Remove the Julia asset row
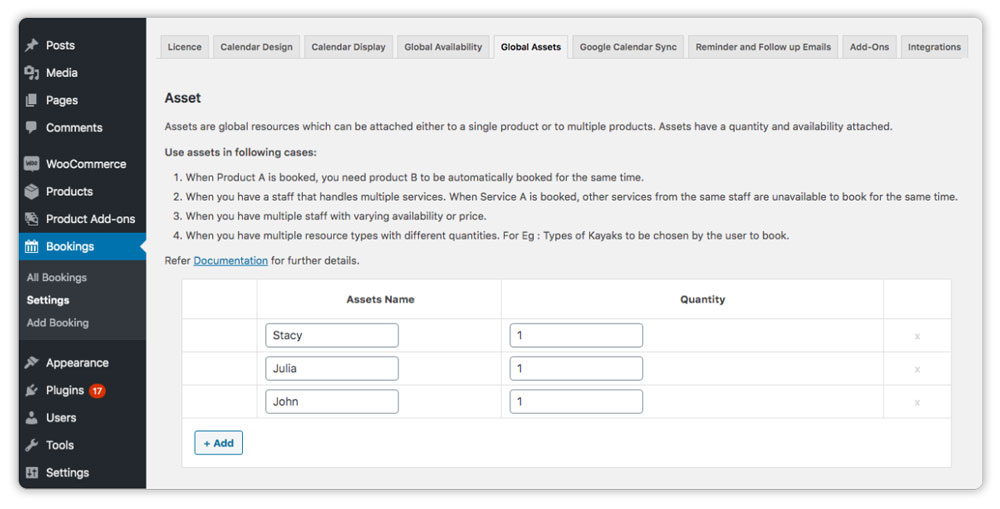1000x509 pixels. coord(917,369)
